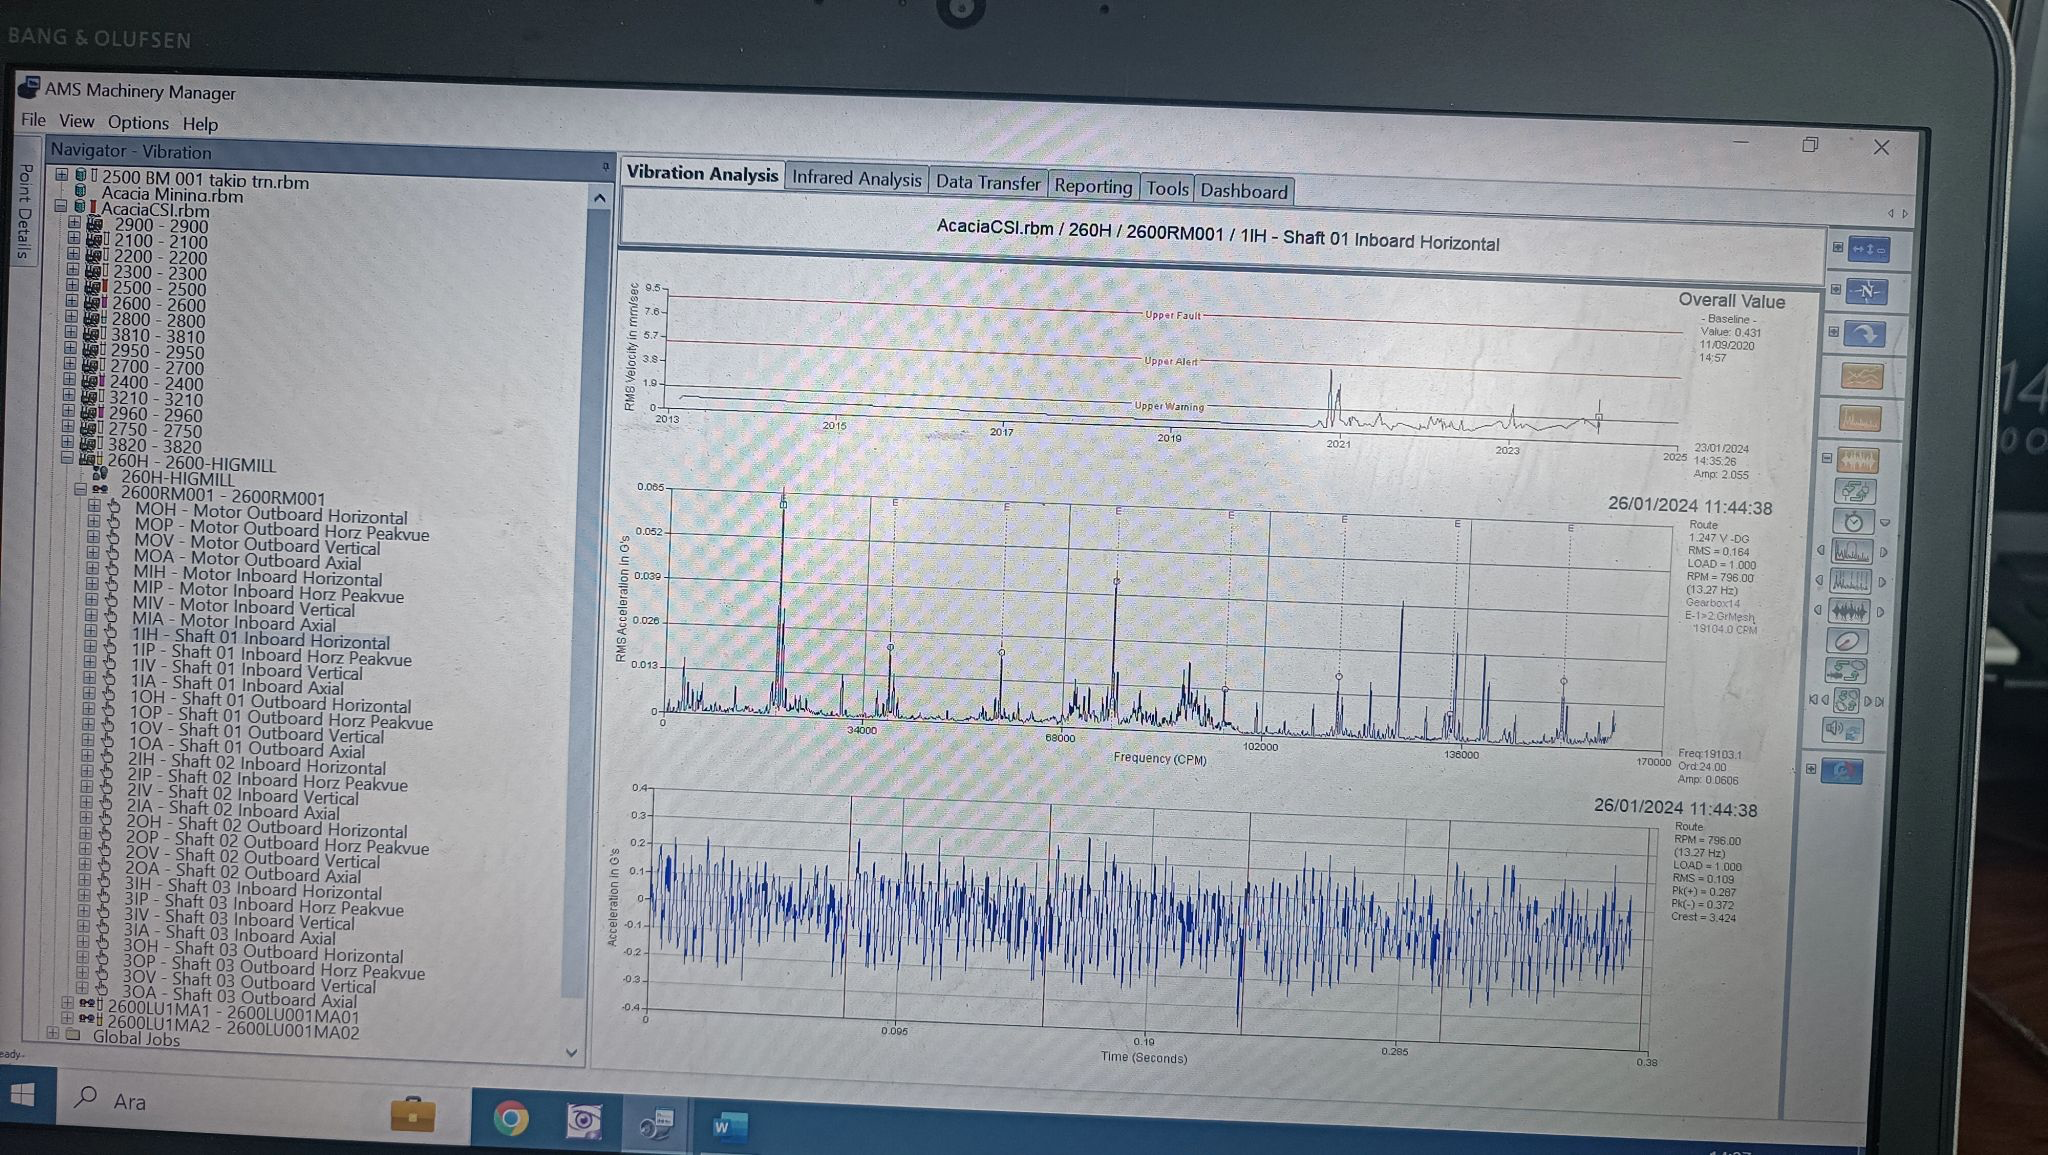The width and height of the screenshot is (2048, 1155).
Task: Click the blue icon at the toolbar bottom
Action: [x=1841, y=771]
